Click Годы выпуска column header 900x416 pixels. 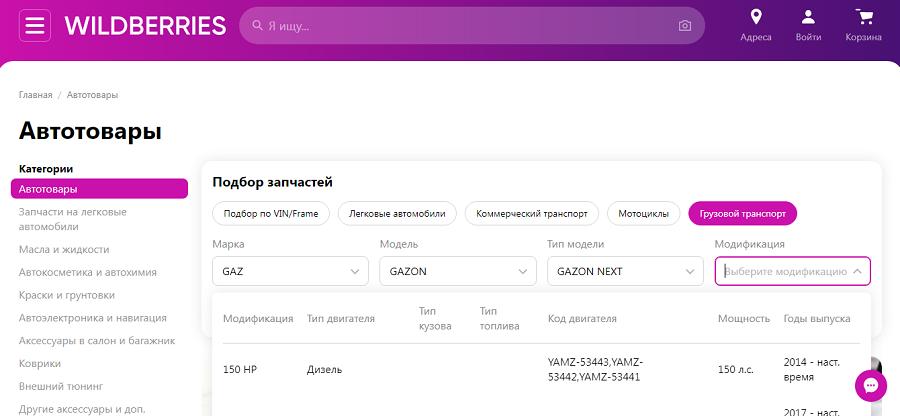point(817,318)
